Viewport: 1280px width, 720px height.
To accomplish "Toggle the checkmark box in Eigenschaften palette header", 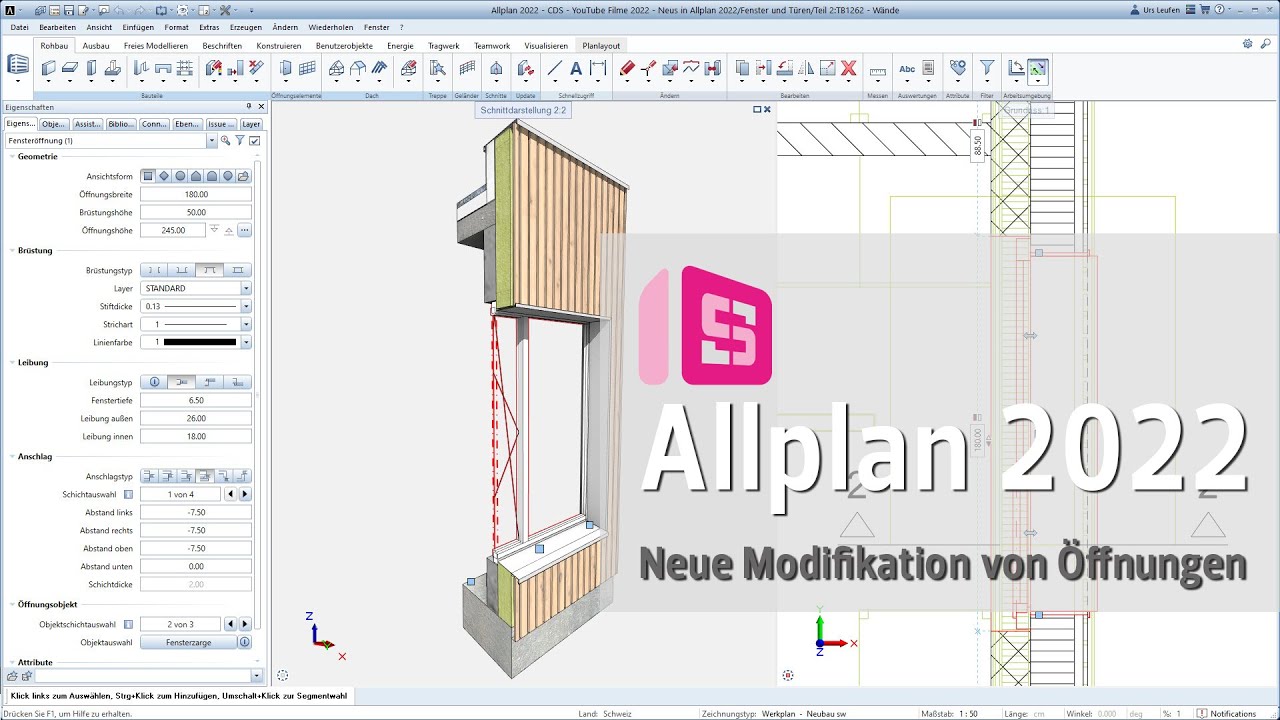I will [255, 141].
